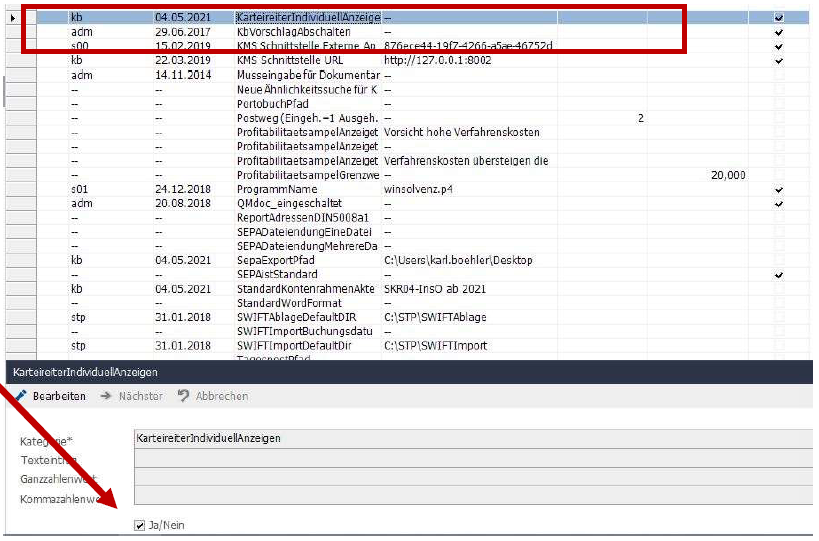819x541 pixels.
Task: Toggle checkbox in SEPAistStandard row
Action: [x=779, y=275]
